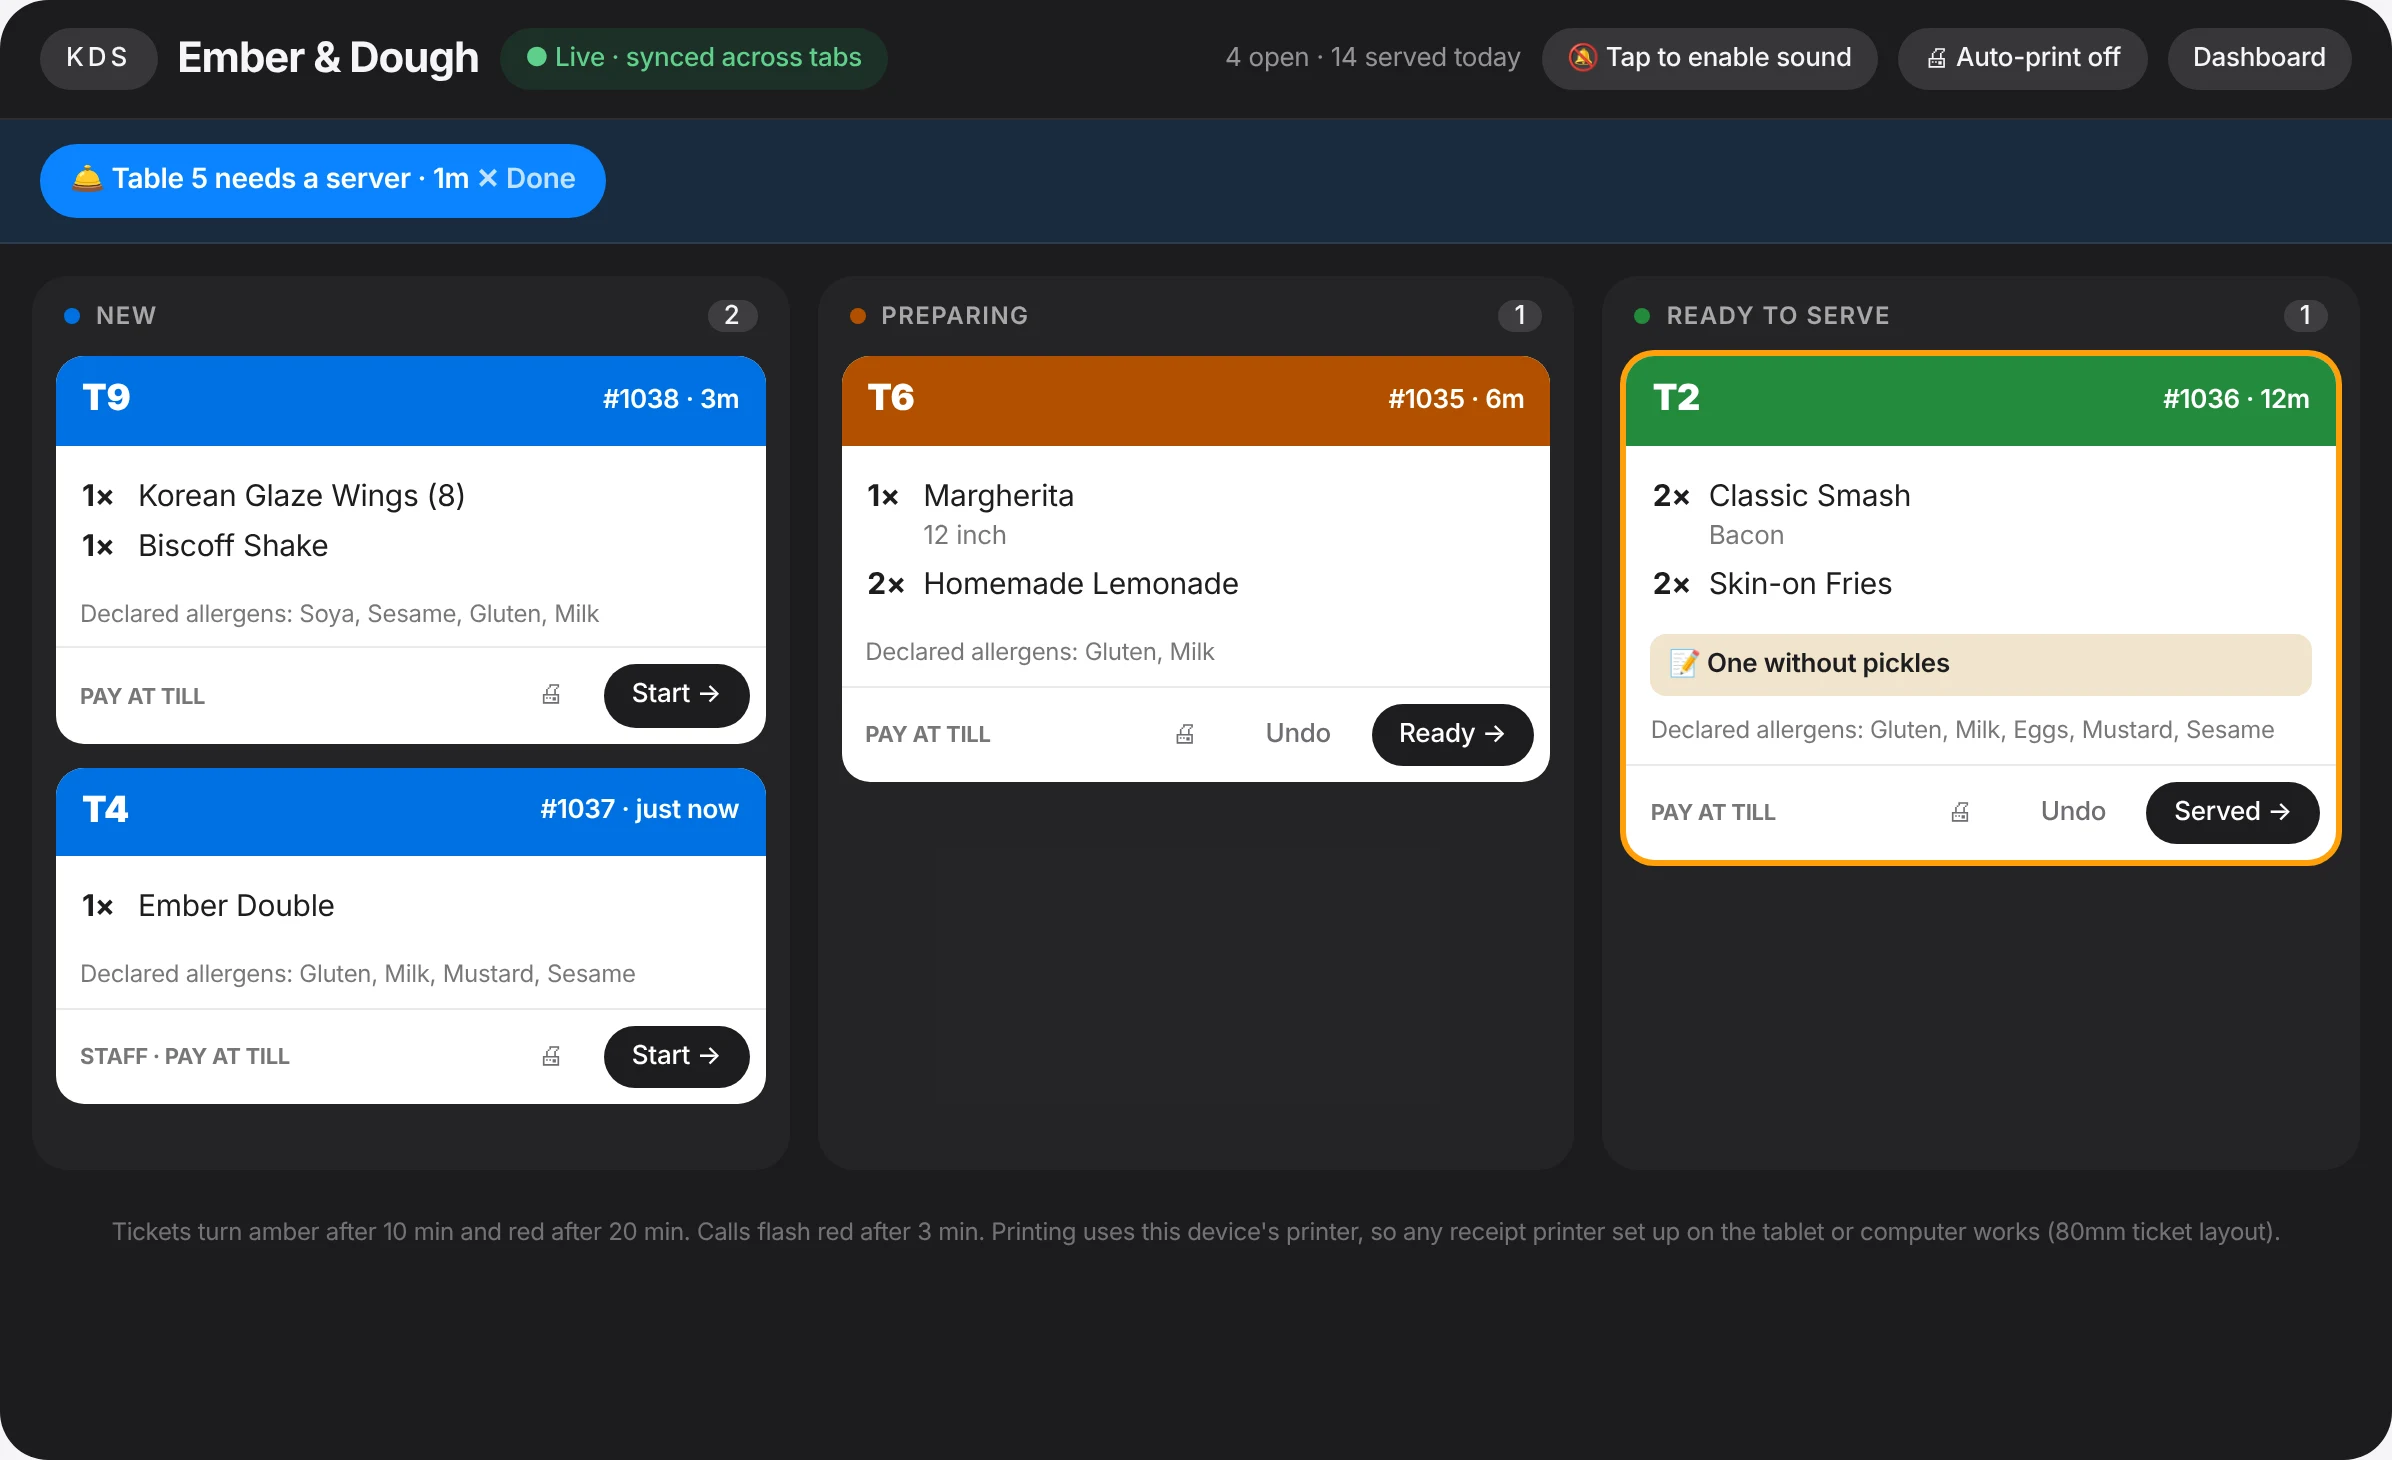Undo status of T2 order
Image resolution: width=2392 pixels, height=1460 pixels.
click(2073, 812)
